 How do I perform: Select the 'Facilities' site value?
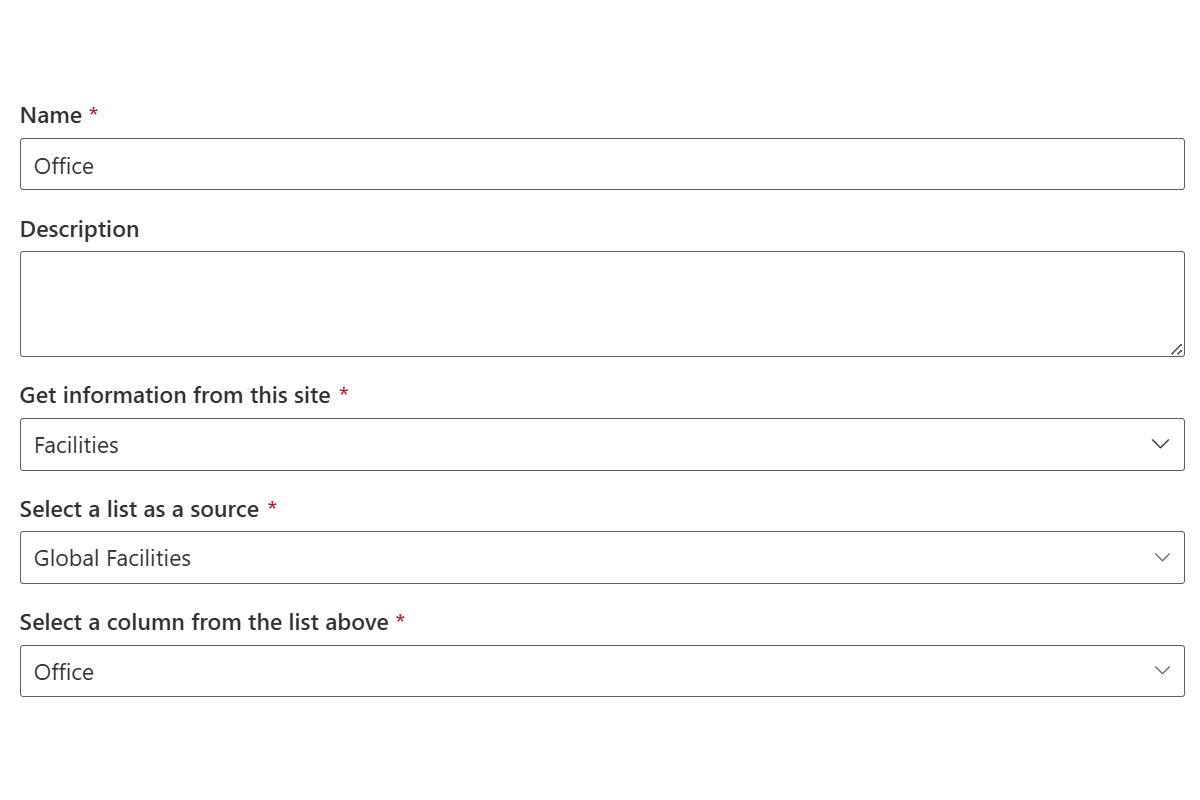pyautogui.click(x=76, y=445)
